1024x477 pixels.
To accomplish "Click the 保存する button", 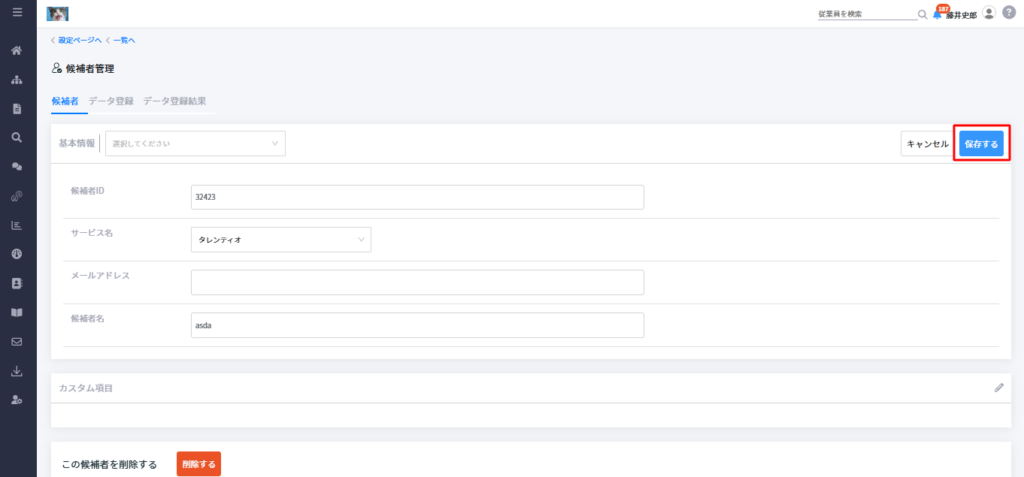I will pyautogui.click(x=982, y=144).
